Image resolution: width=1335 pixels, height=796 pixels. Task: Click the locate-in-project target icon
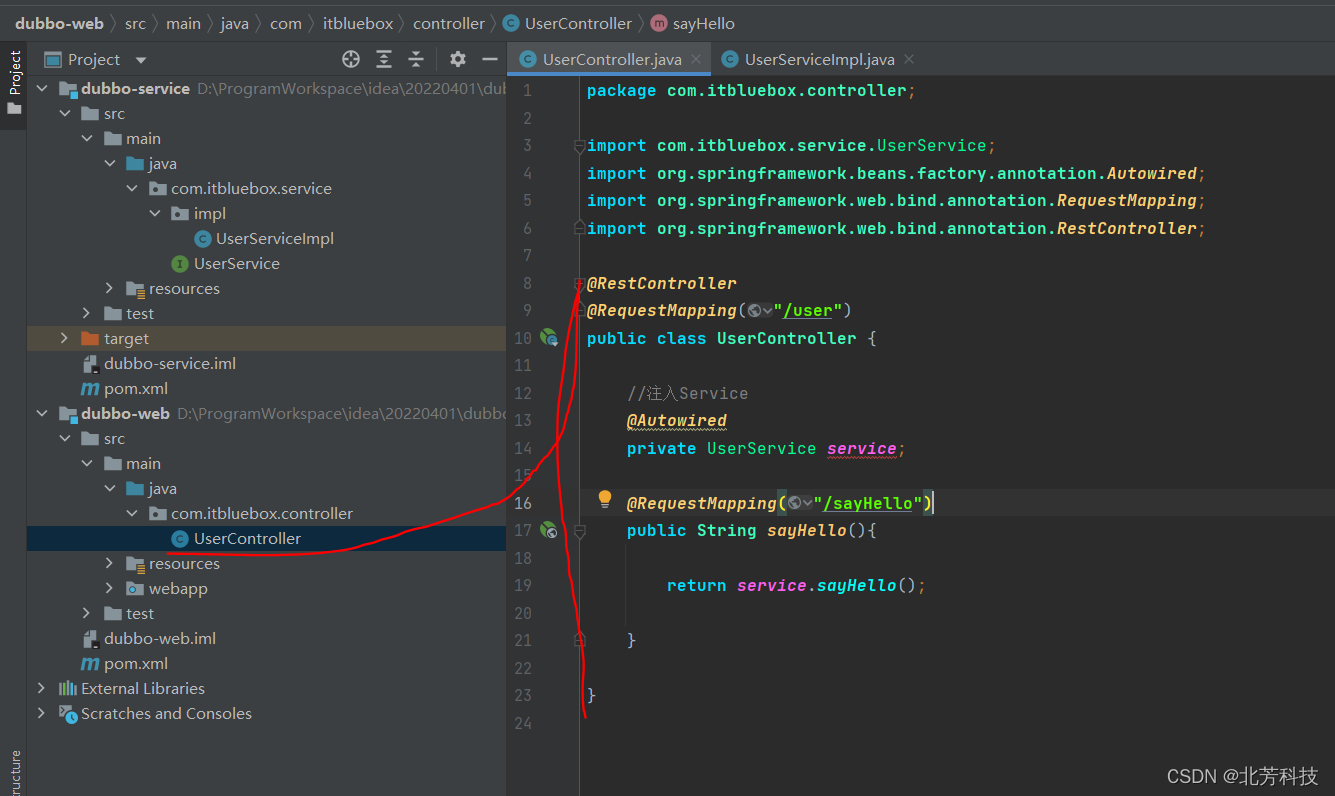tap(351, 59)
